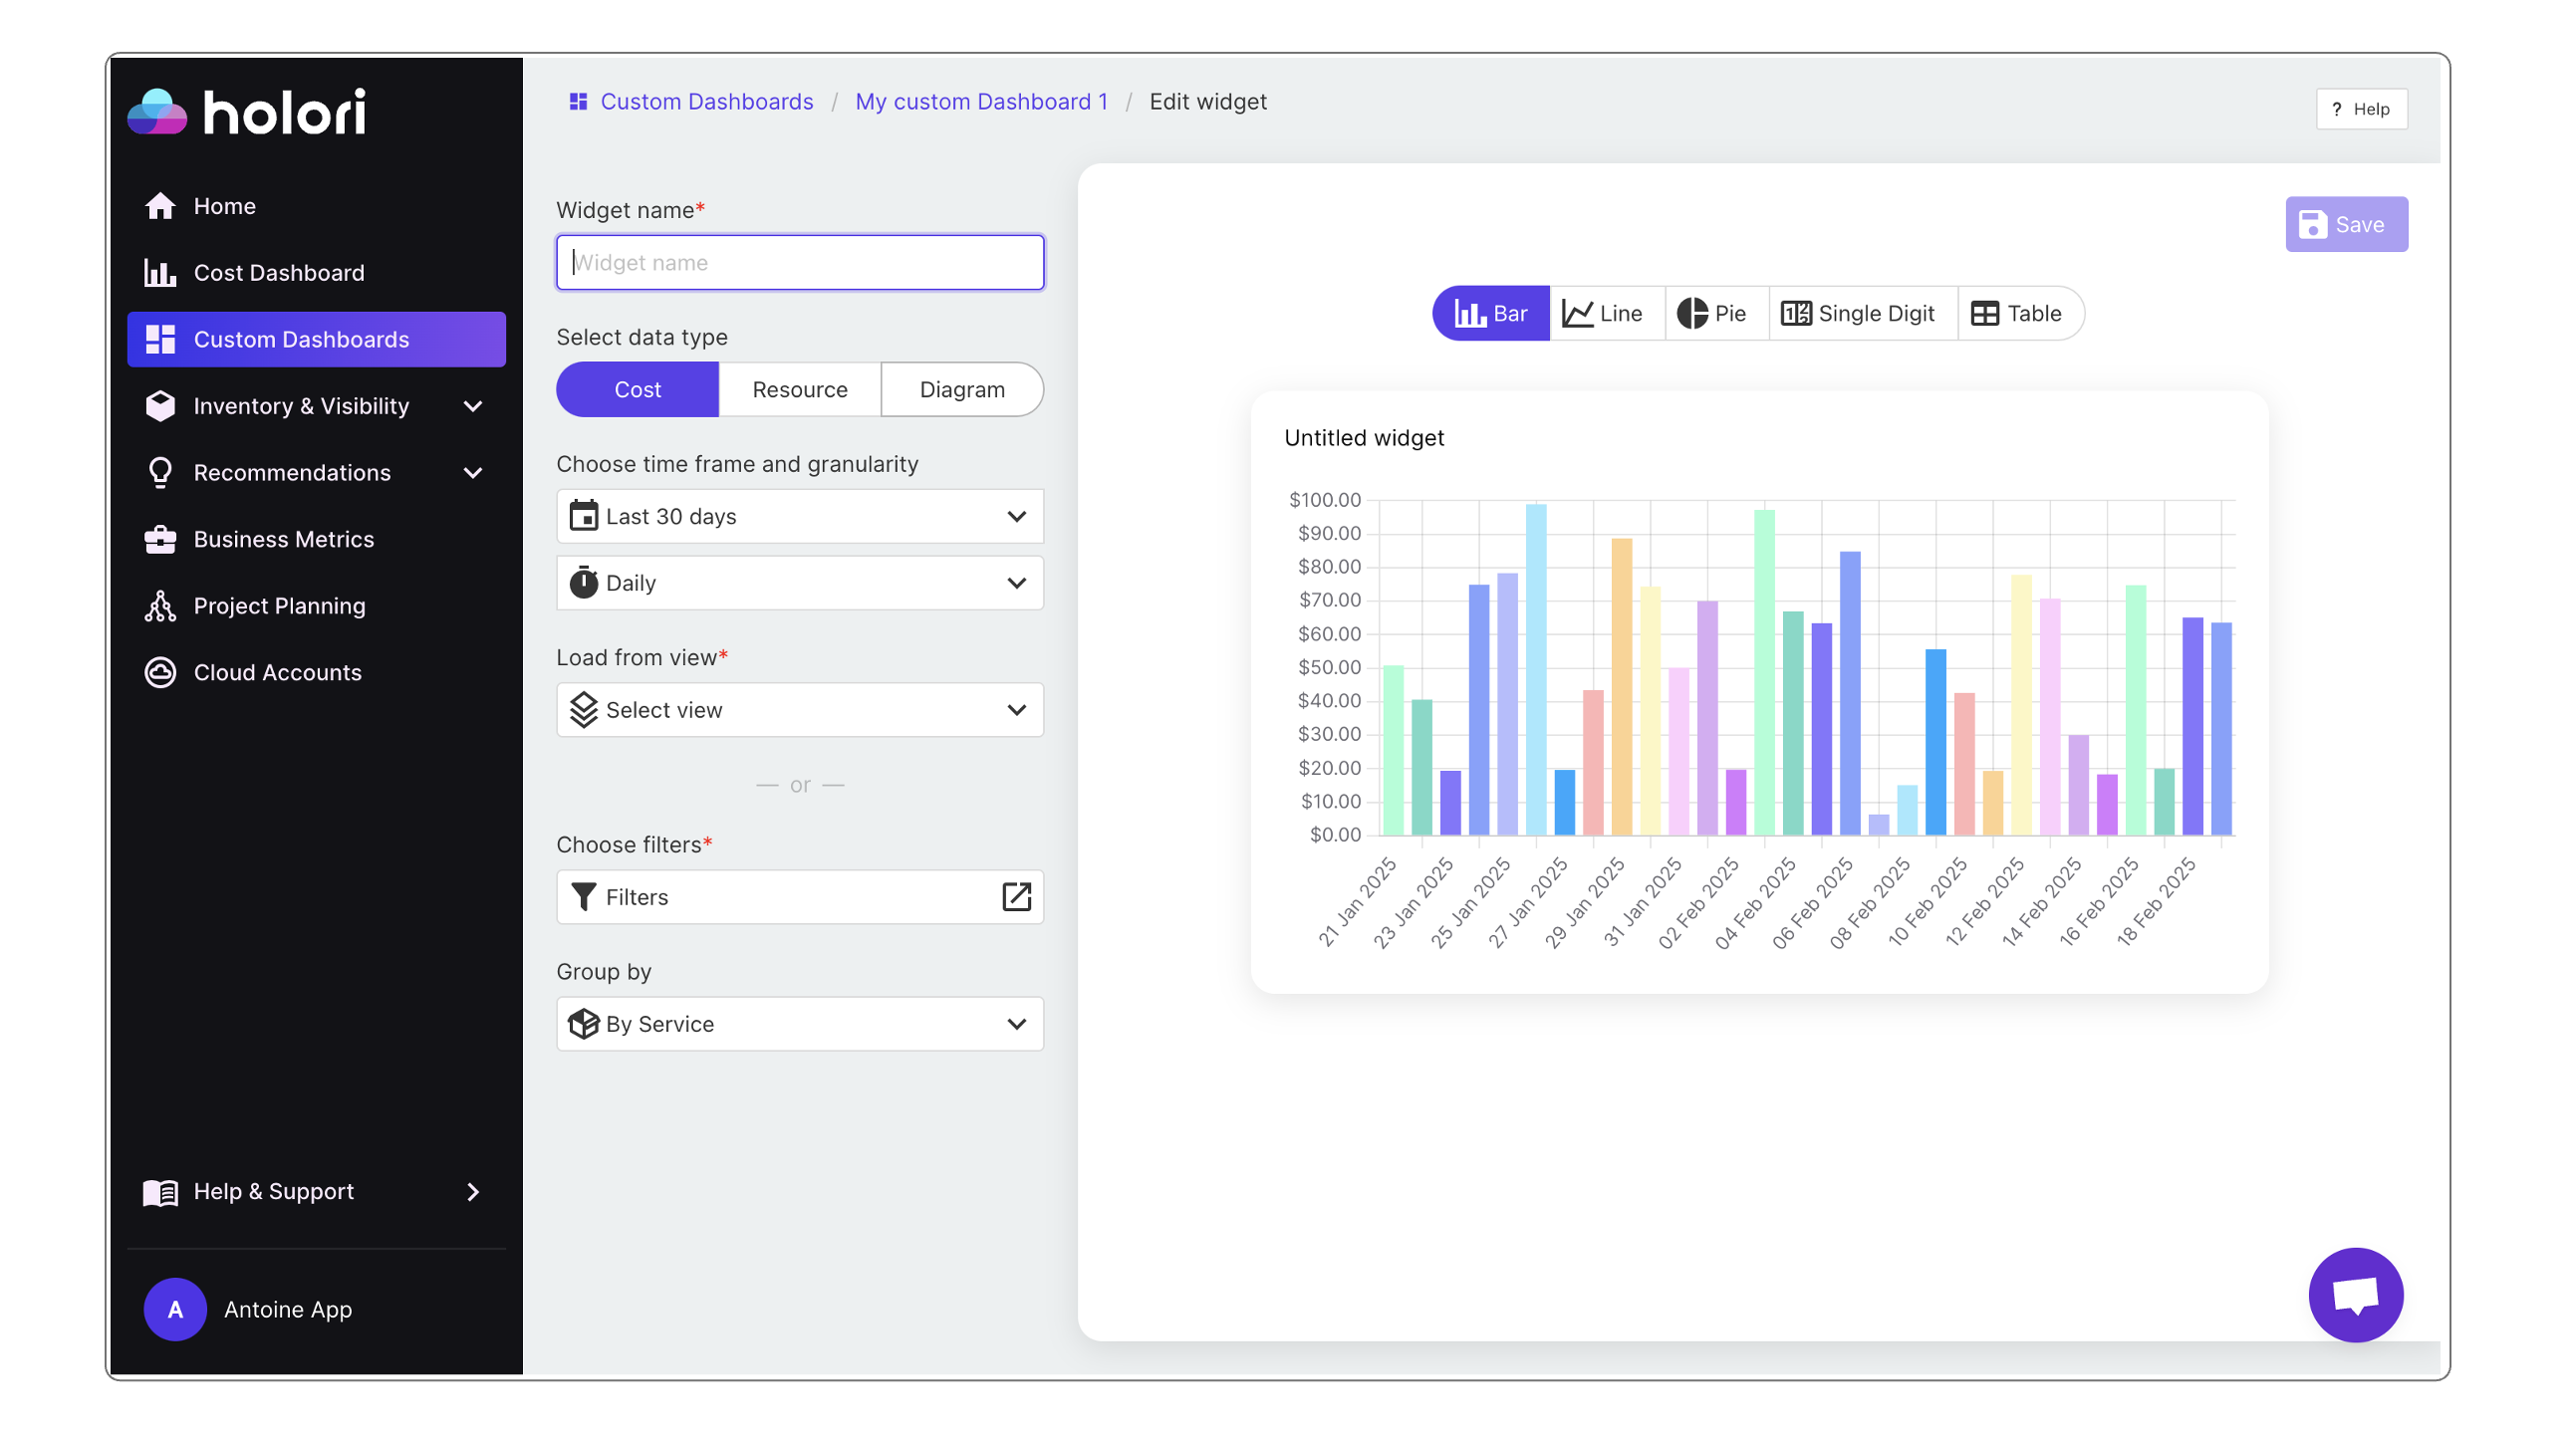This screenshot has width=2576, height=1442.
Task: Click the Untitled widget chart title
Action: click(1364, 438)
